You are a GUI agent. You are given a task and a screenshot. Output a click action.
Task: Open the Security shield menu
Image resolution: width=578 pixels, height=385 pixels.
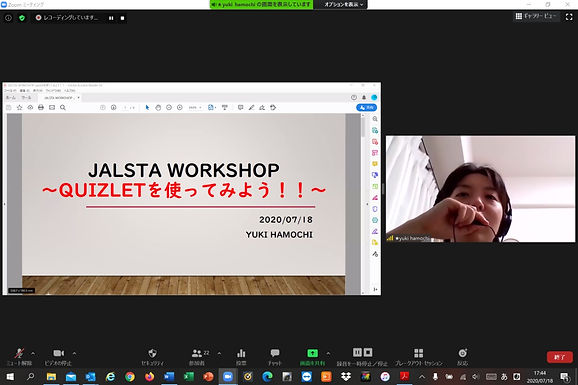tap(152, 356)
